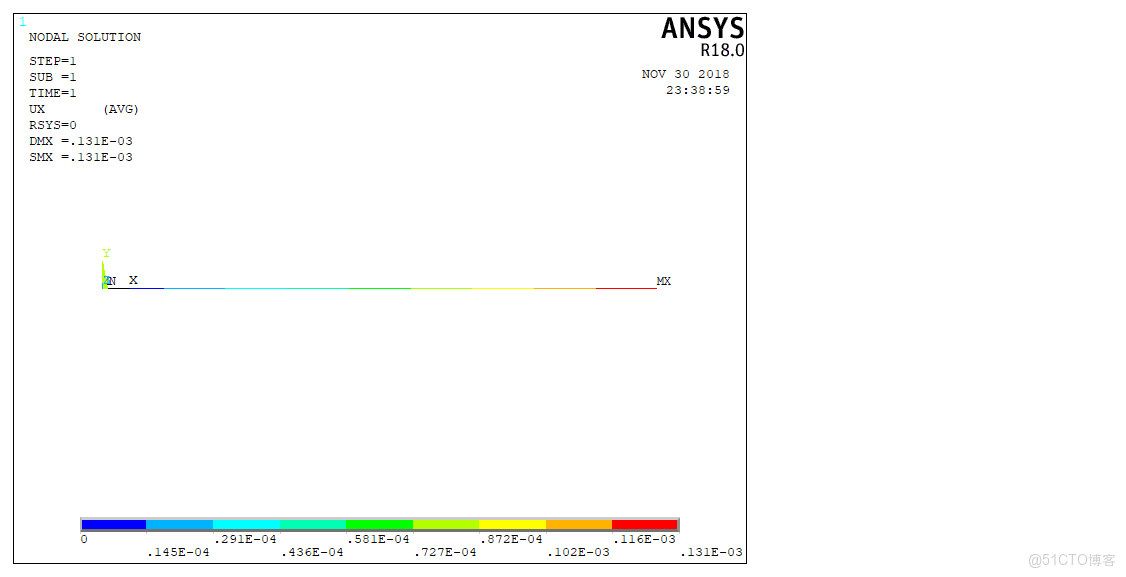The image size is (1126, 577).
Task: Click the SMX =.131E-03 value
Action: click(80, 157)
